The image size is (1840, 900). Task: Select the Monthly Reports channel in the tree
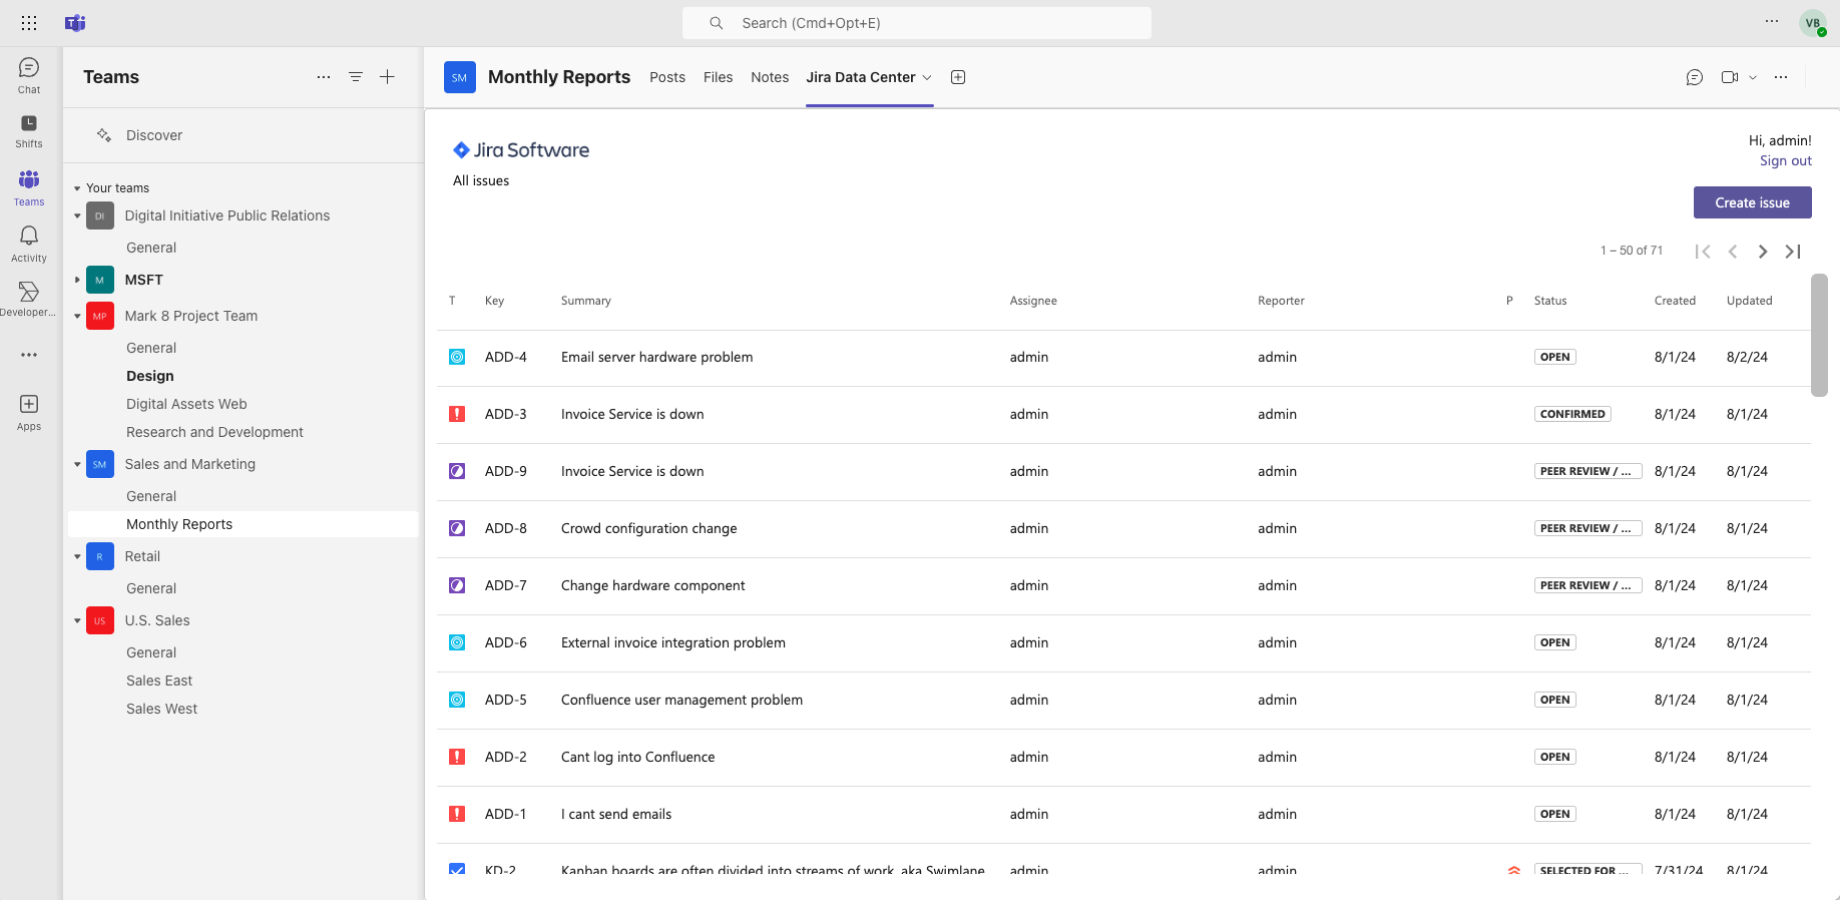point(243,524)
